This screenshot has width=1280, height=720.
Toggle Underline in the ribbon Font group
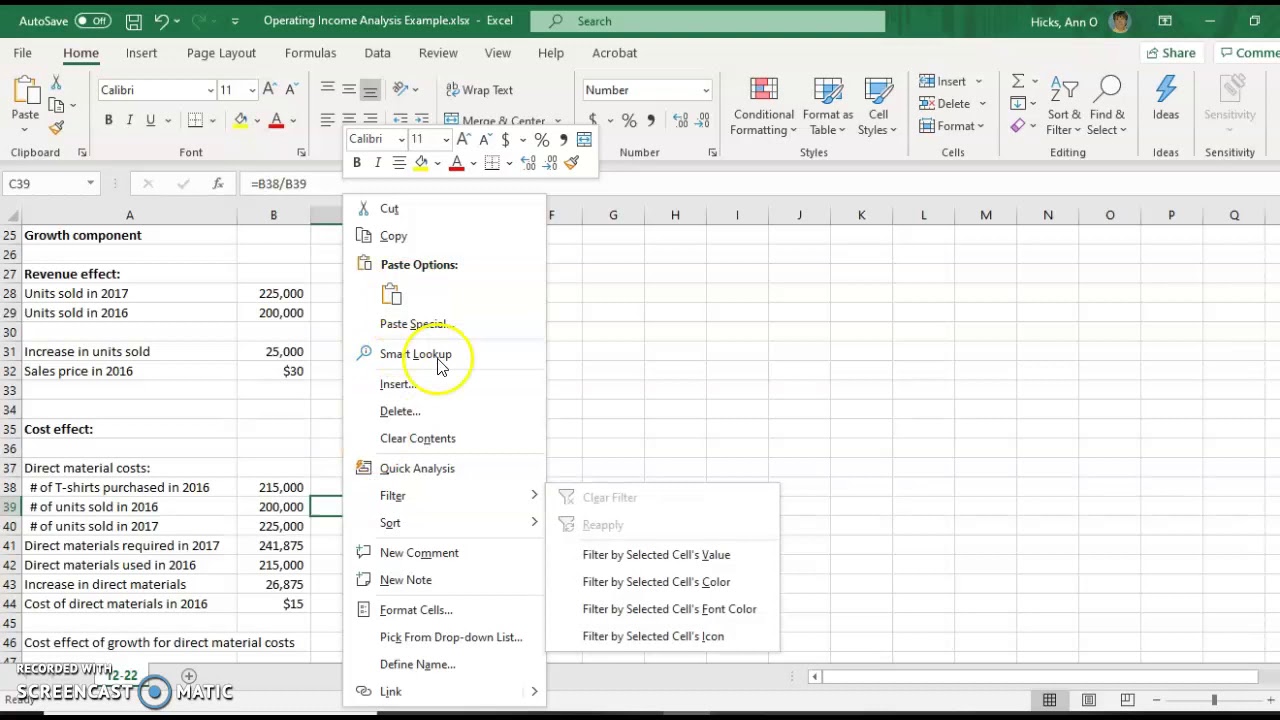pyautogui.click(x=151, y=121)
